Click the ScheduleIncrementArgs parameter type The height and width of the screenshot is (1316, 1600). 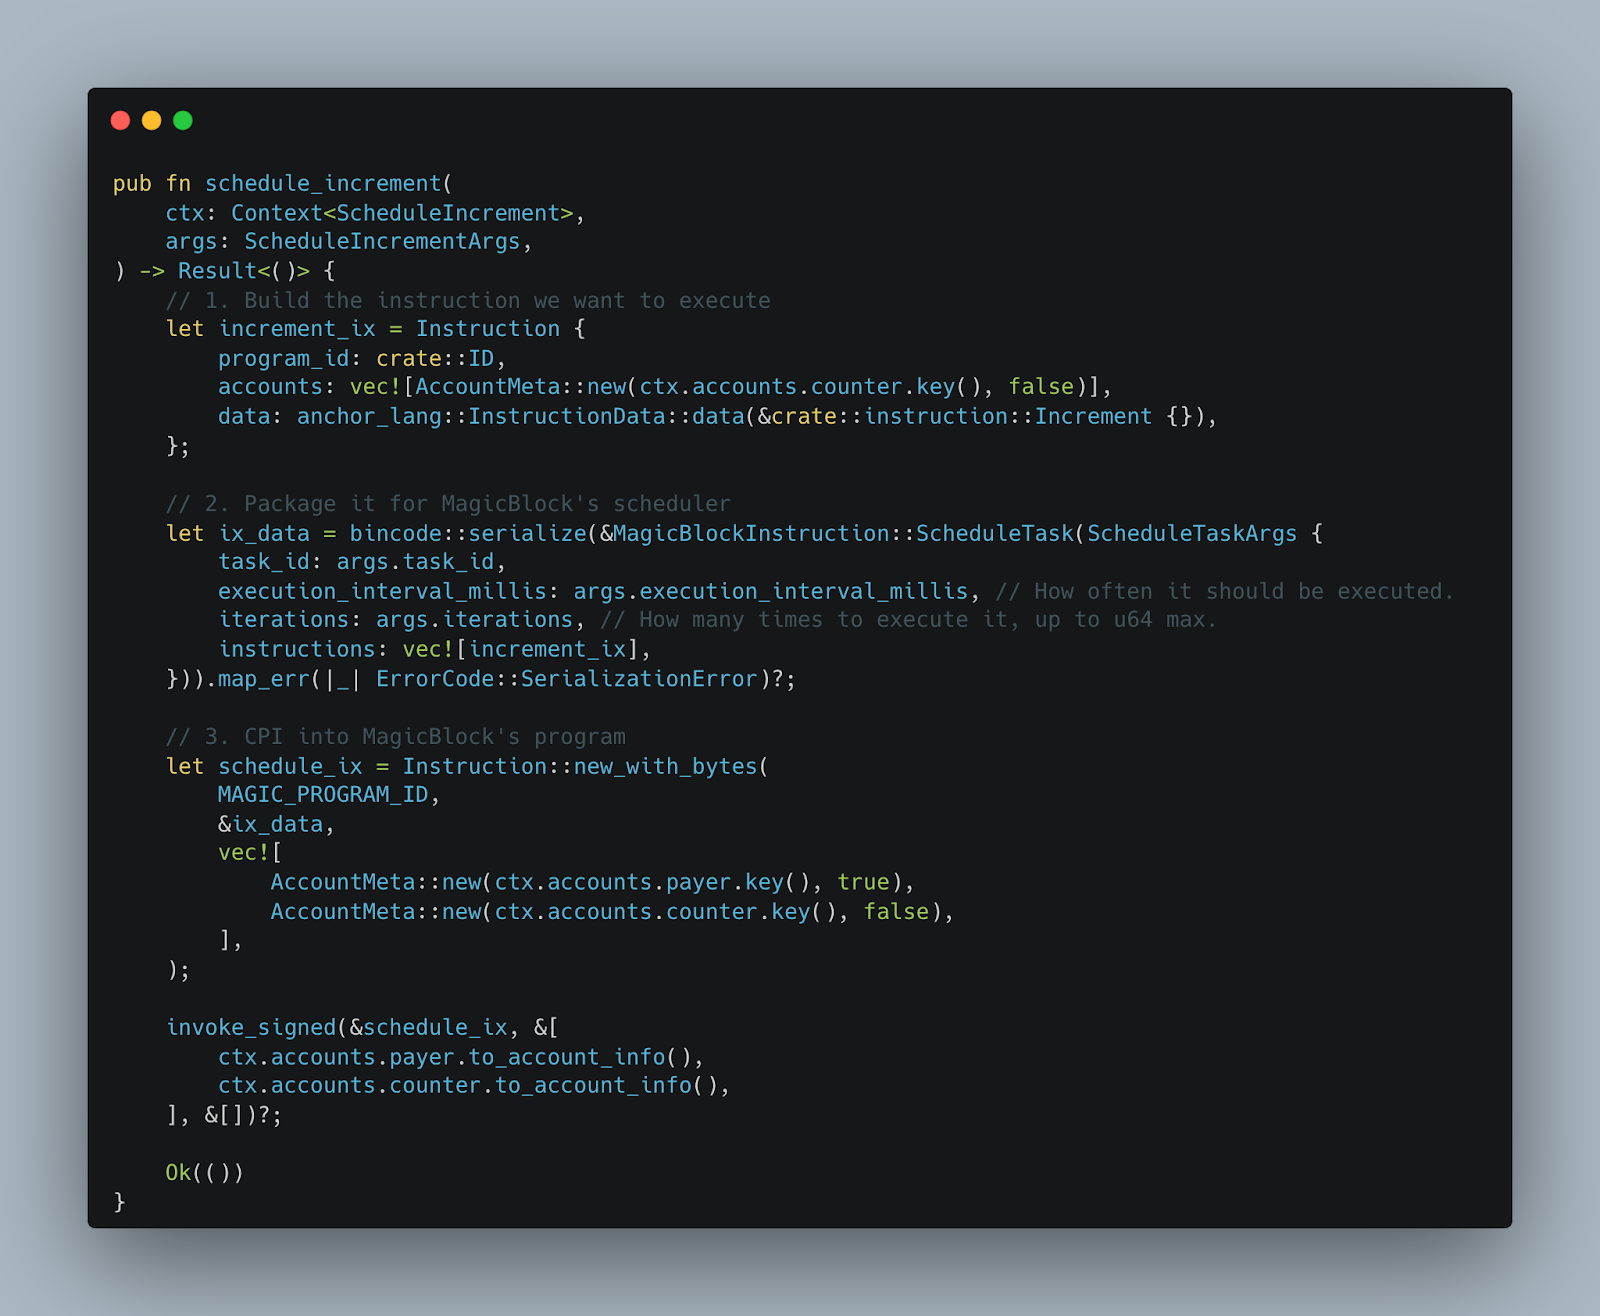click(x=382, y=242)
